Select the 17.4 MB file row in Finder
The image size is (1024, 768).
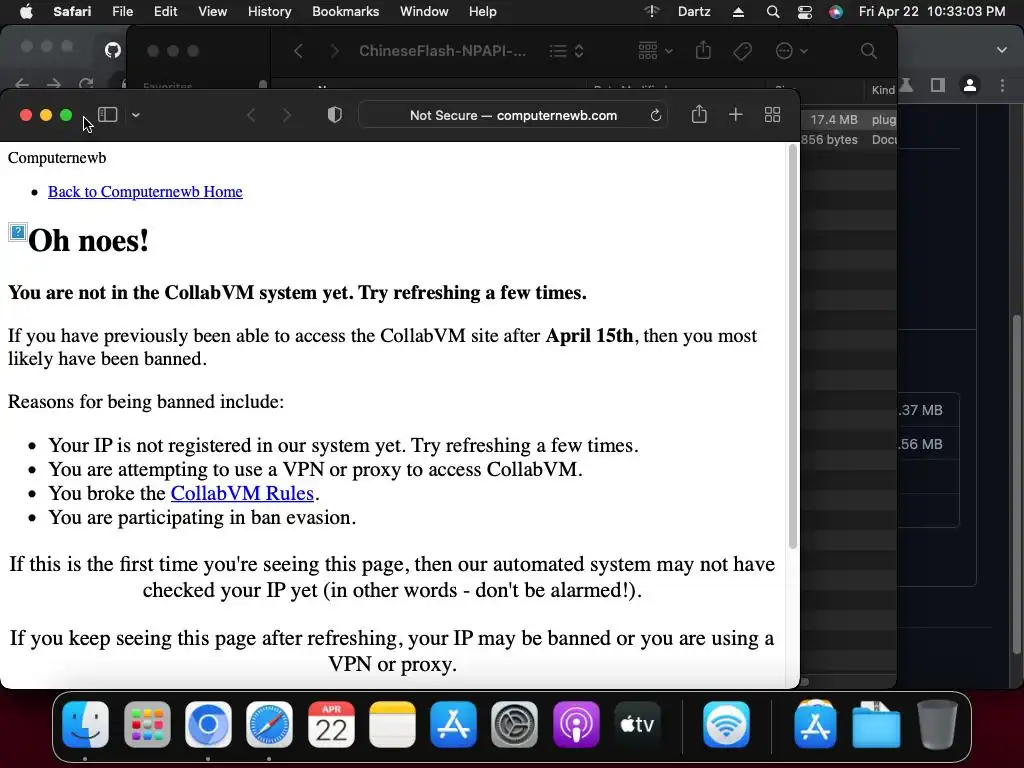coord(849,120)
